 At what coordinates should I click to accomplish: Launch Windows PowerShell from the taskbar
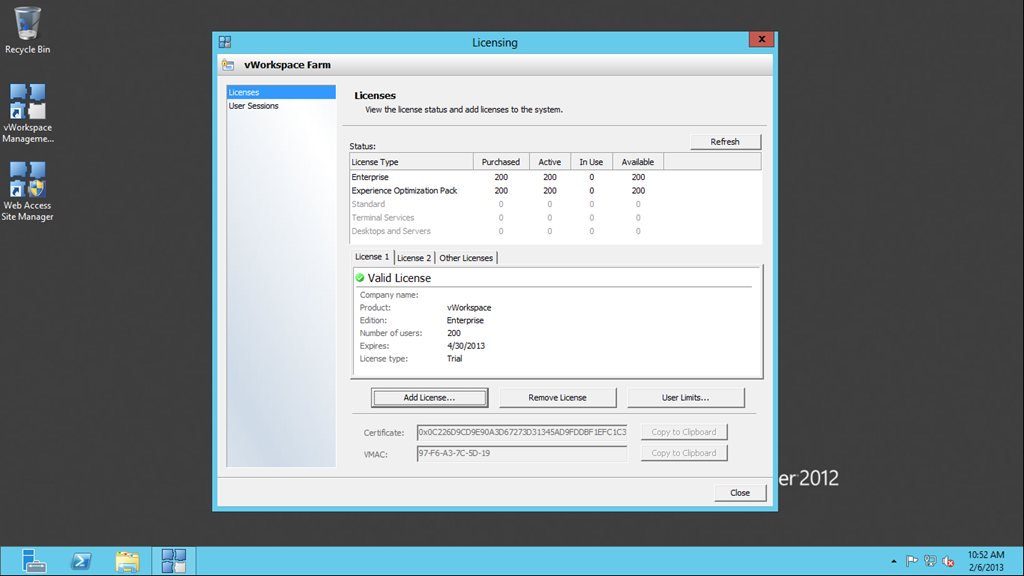[x=81, y=561]
